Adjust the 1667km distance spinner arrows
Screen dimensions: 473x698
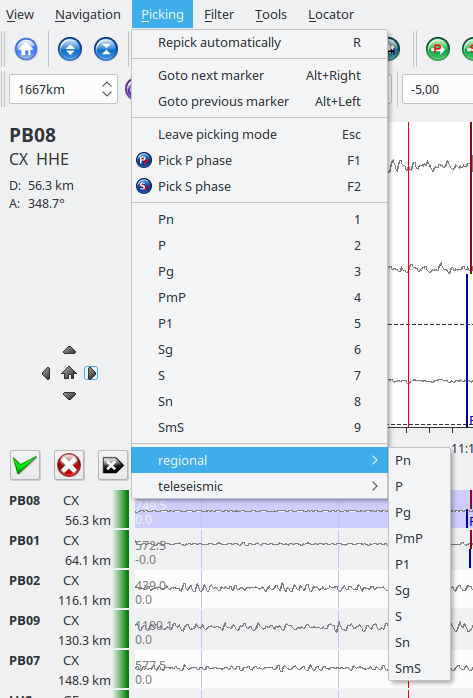point(107,89)
